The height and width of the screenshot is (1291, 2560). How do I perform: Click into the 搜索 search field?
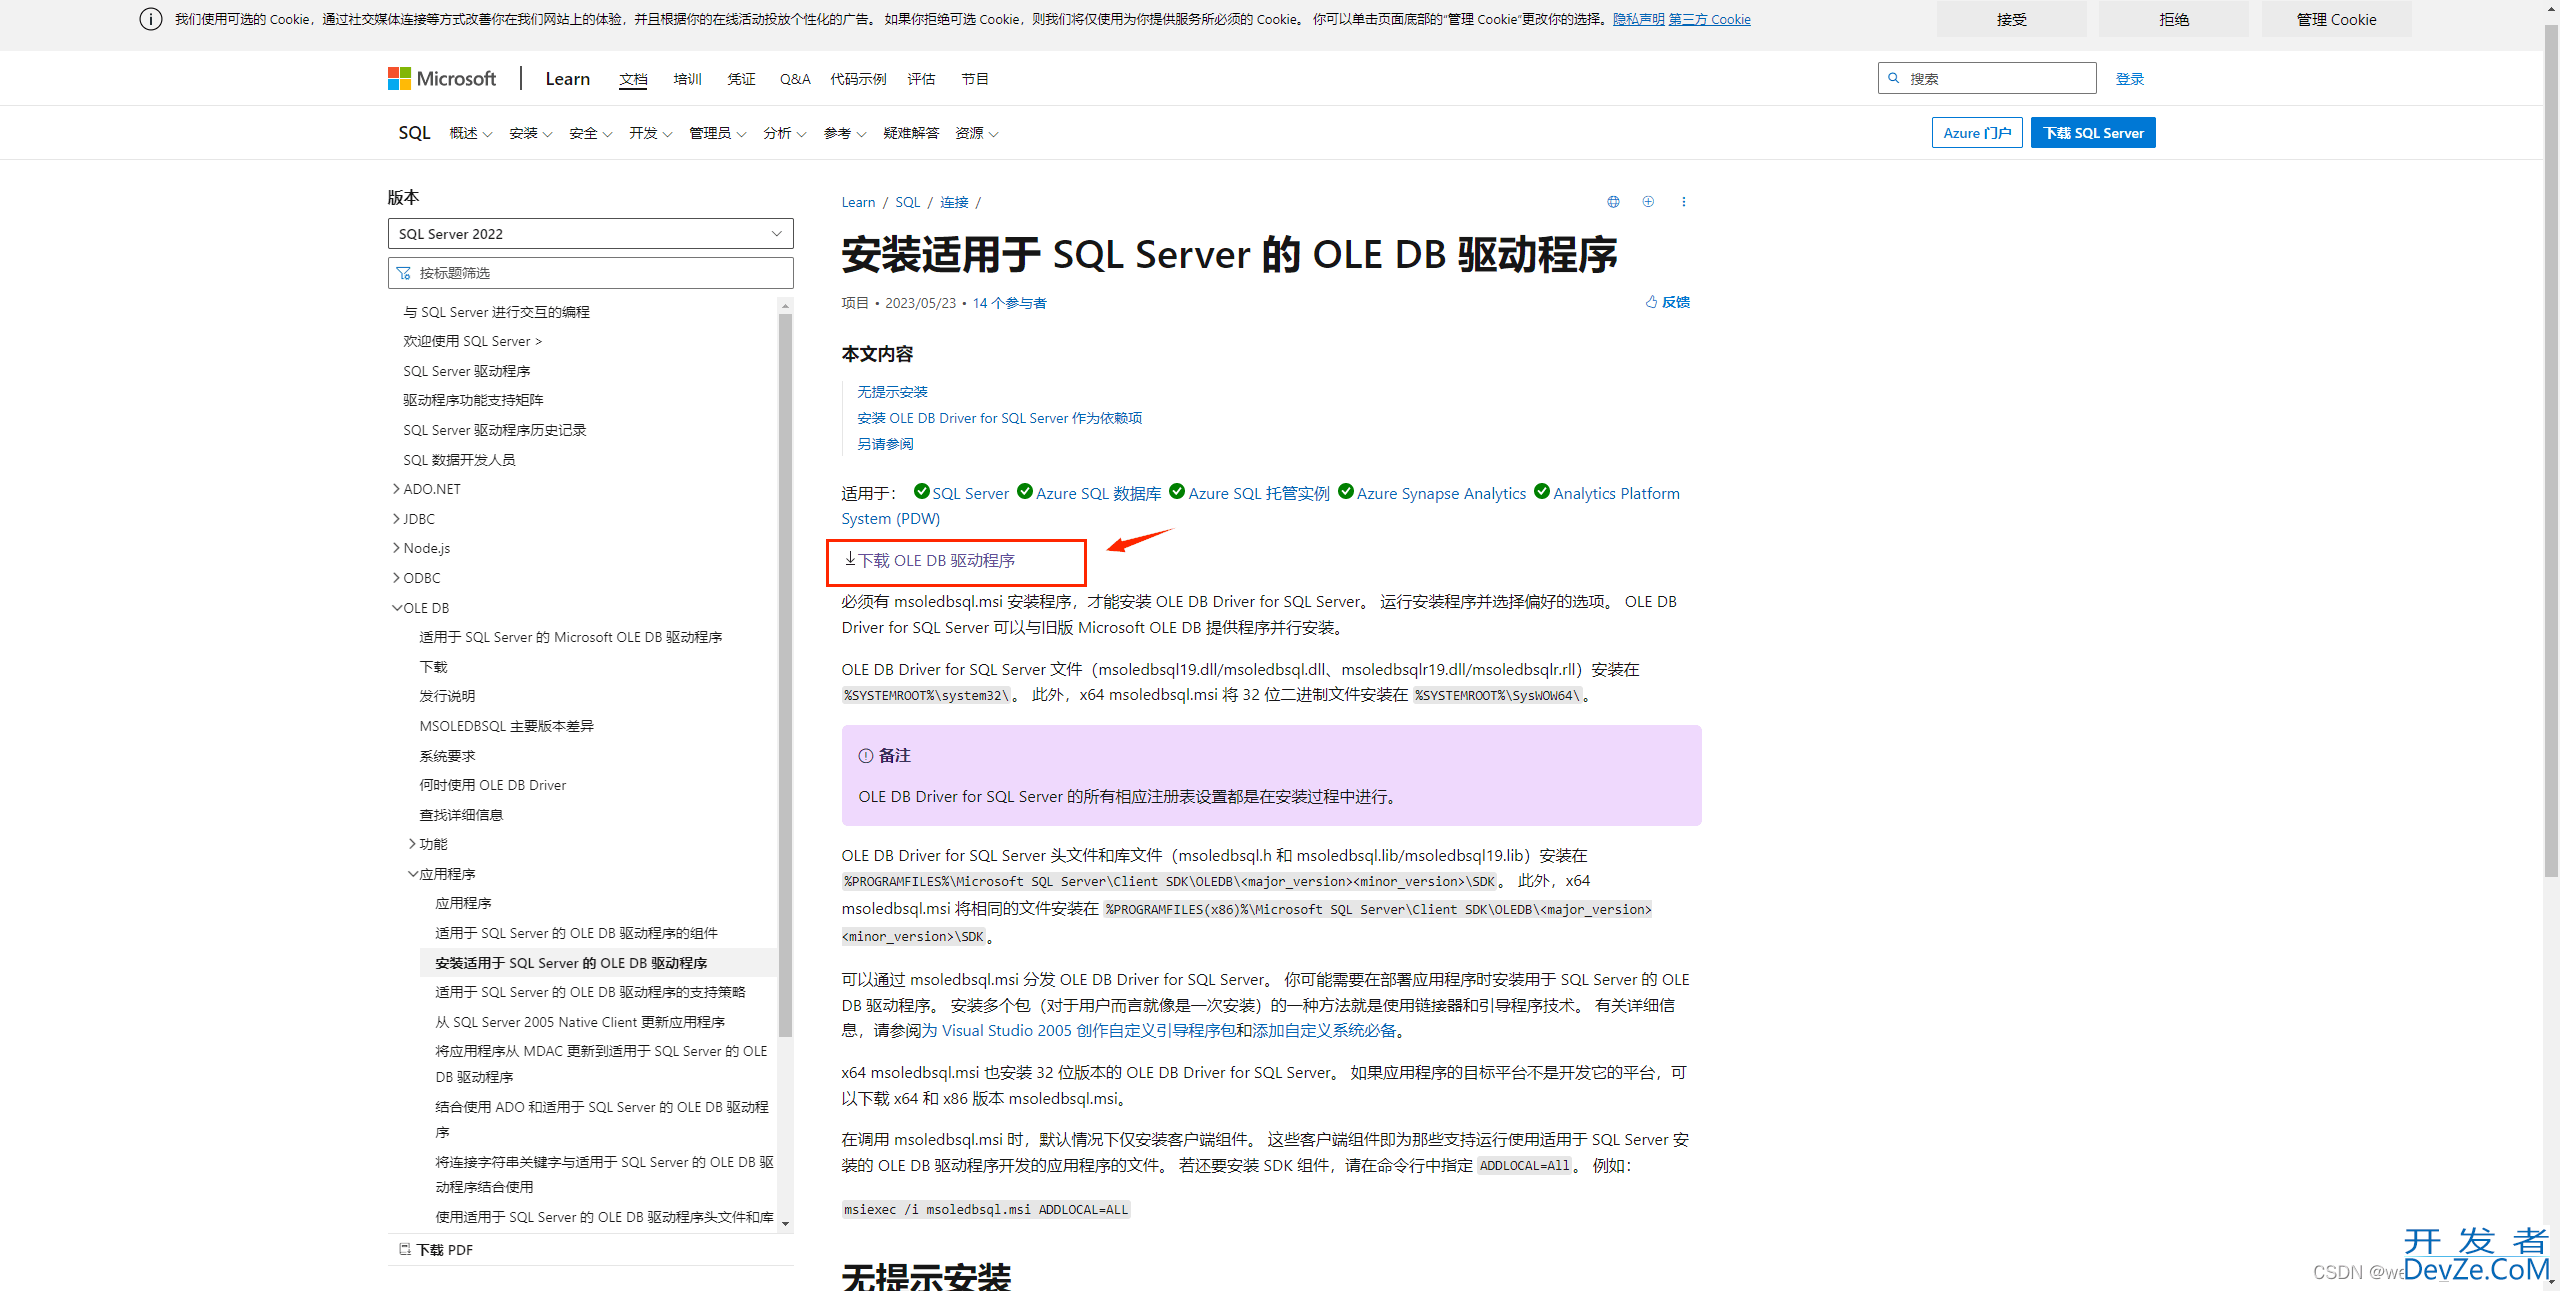(x=1986, y=78)
